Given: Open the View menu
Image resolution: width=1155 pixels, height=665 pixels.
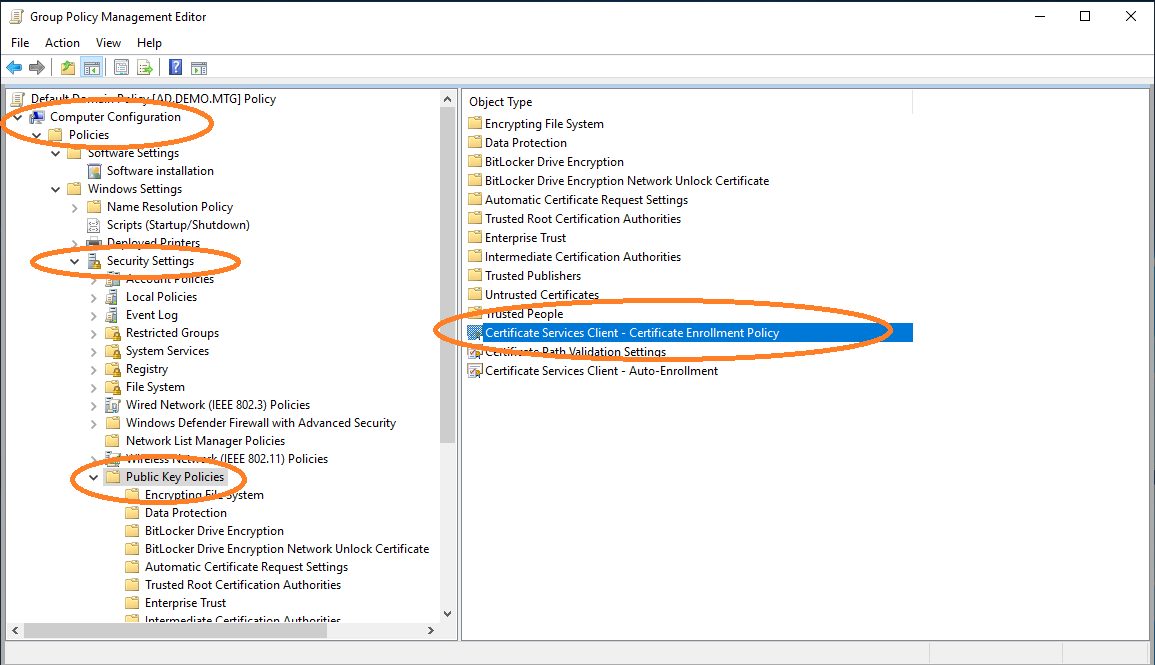Looking at the screenshot, I should 108,42.
